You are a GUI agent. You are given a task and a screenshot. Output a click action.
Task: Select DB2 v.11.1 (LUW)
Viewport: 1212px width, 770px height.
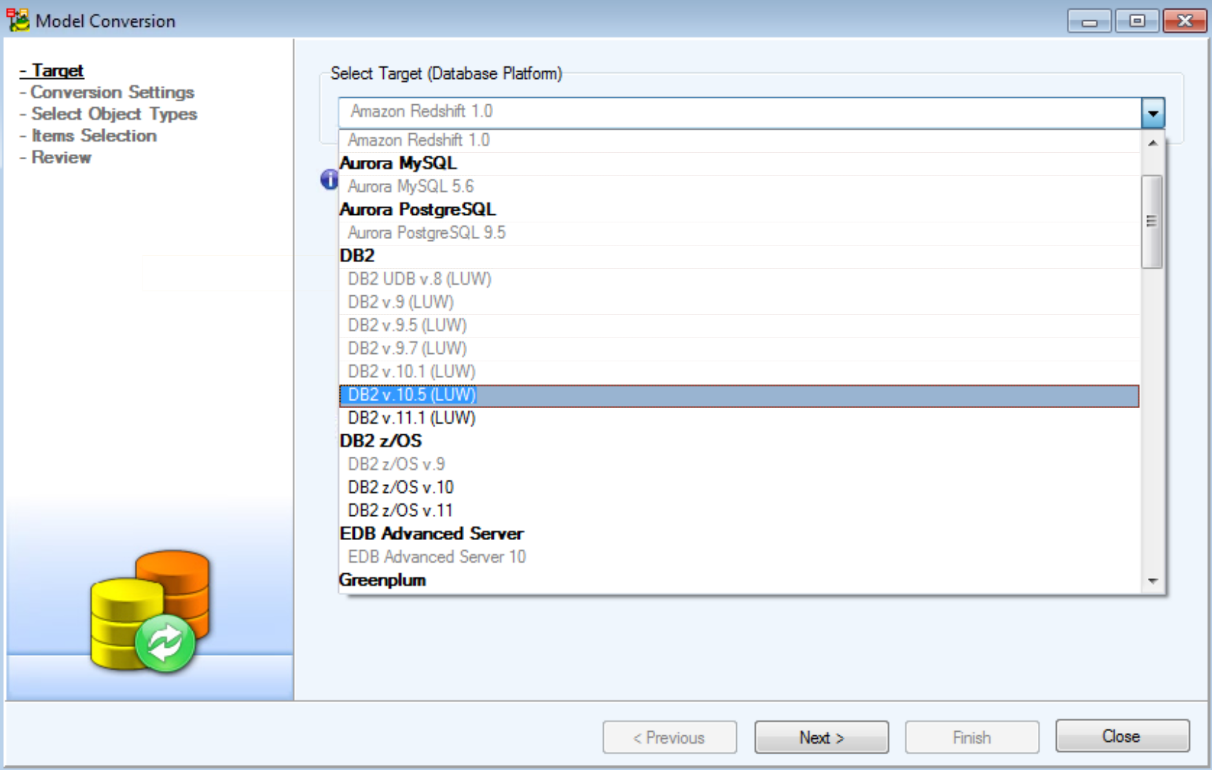(x=740, y=418)
